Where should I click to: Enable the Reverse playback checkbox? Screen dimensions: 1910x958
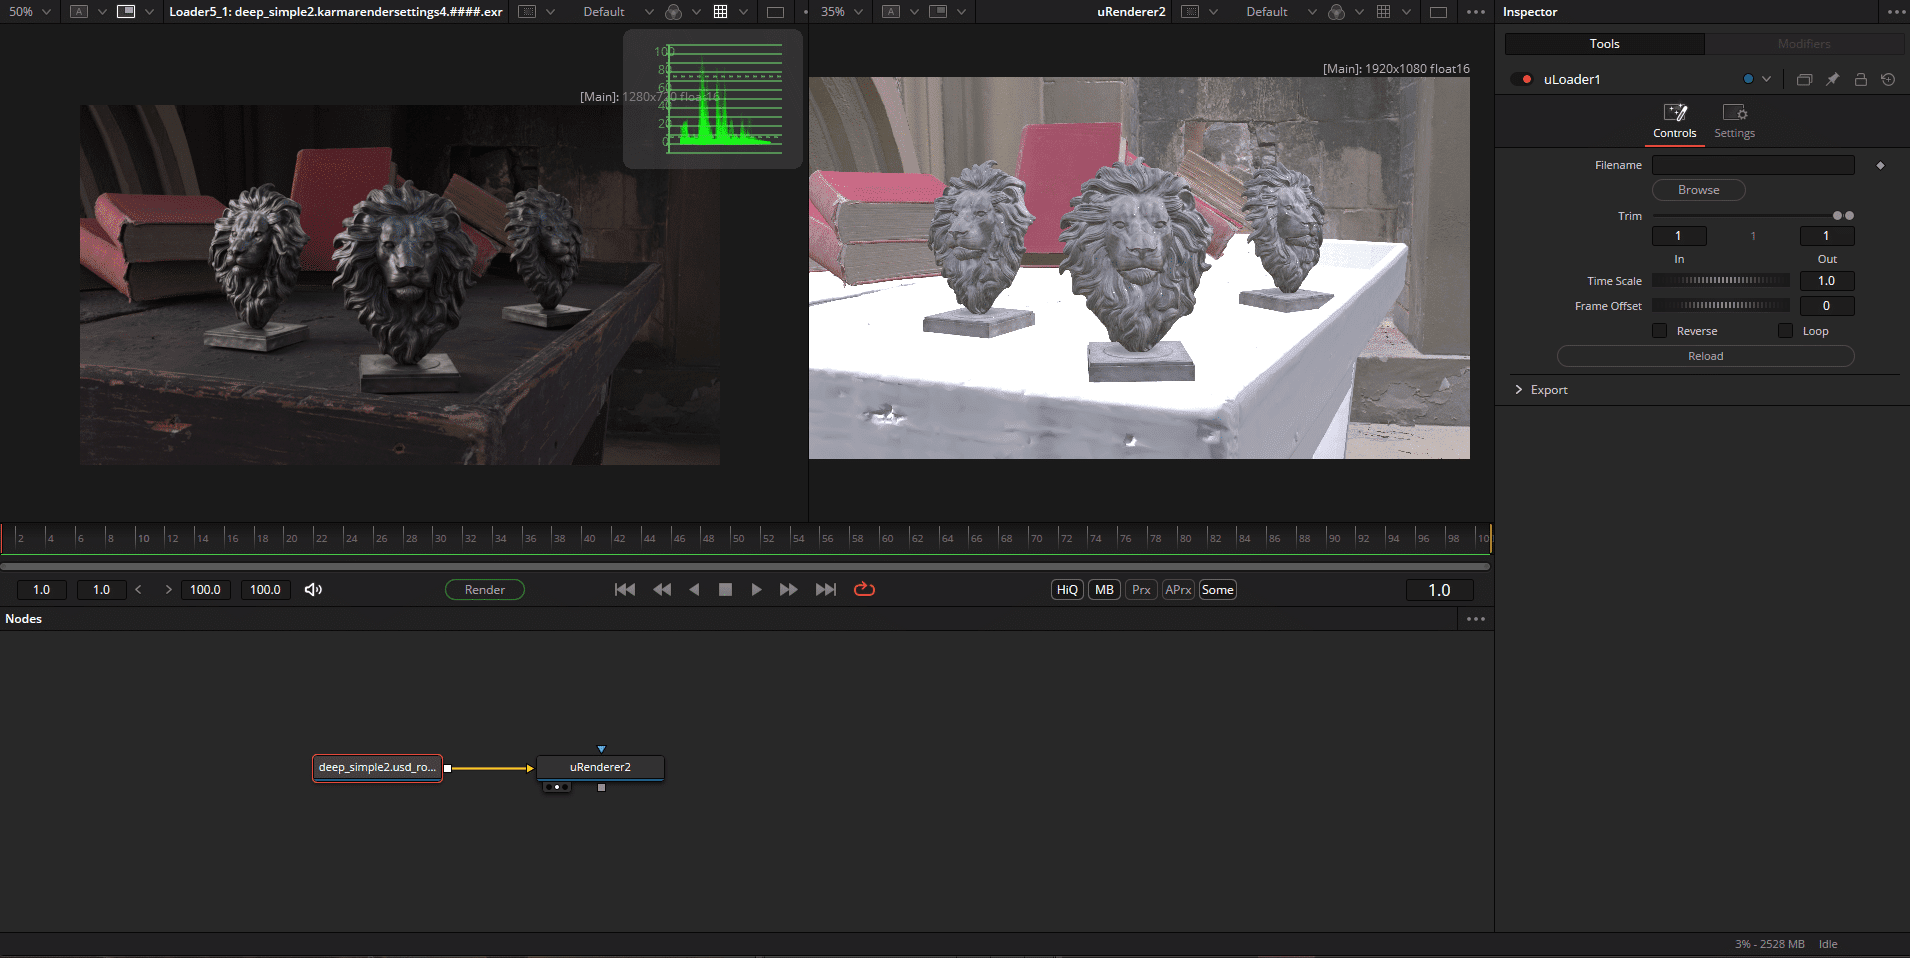pos(1659,330)
